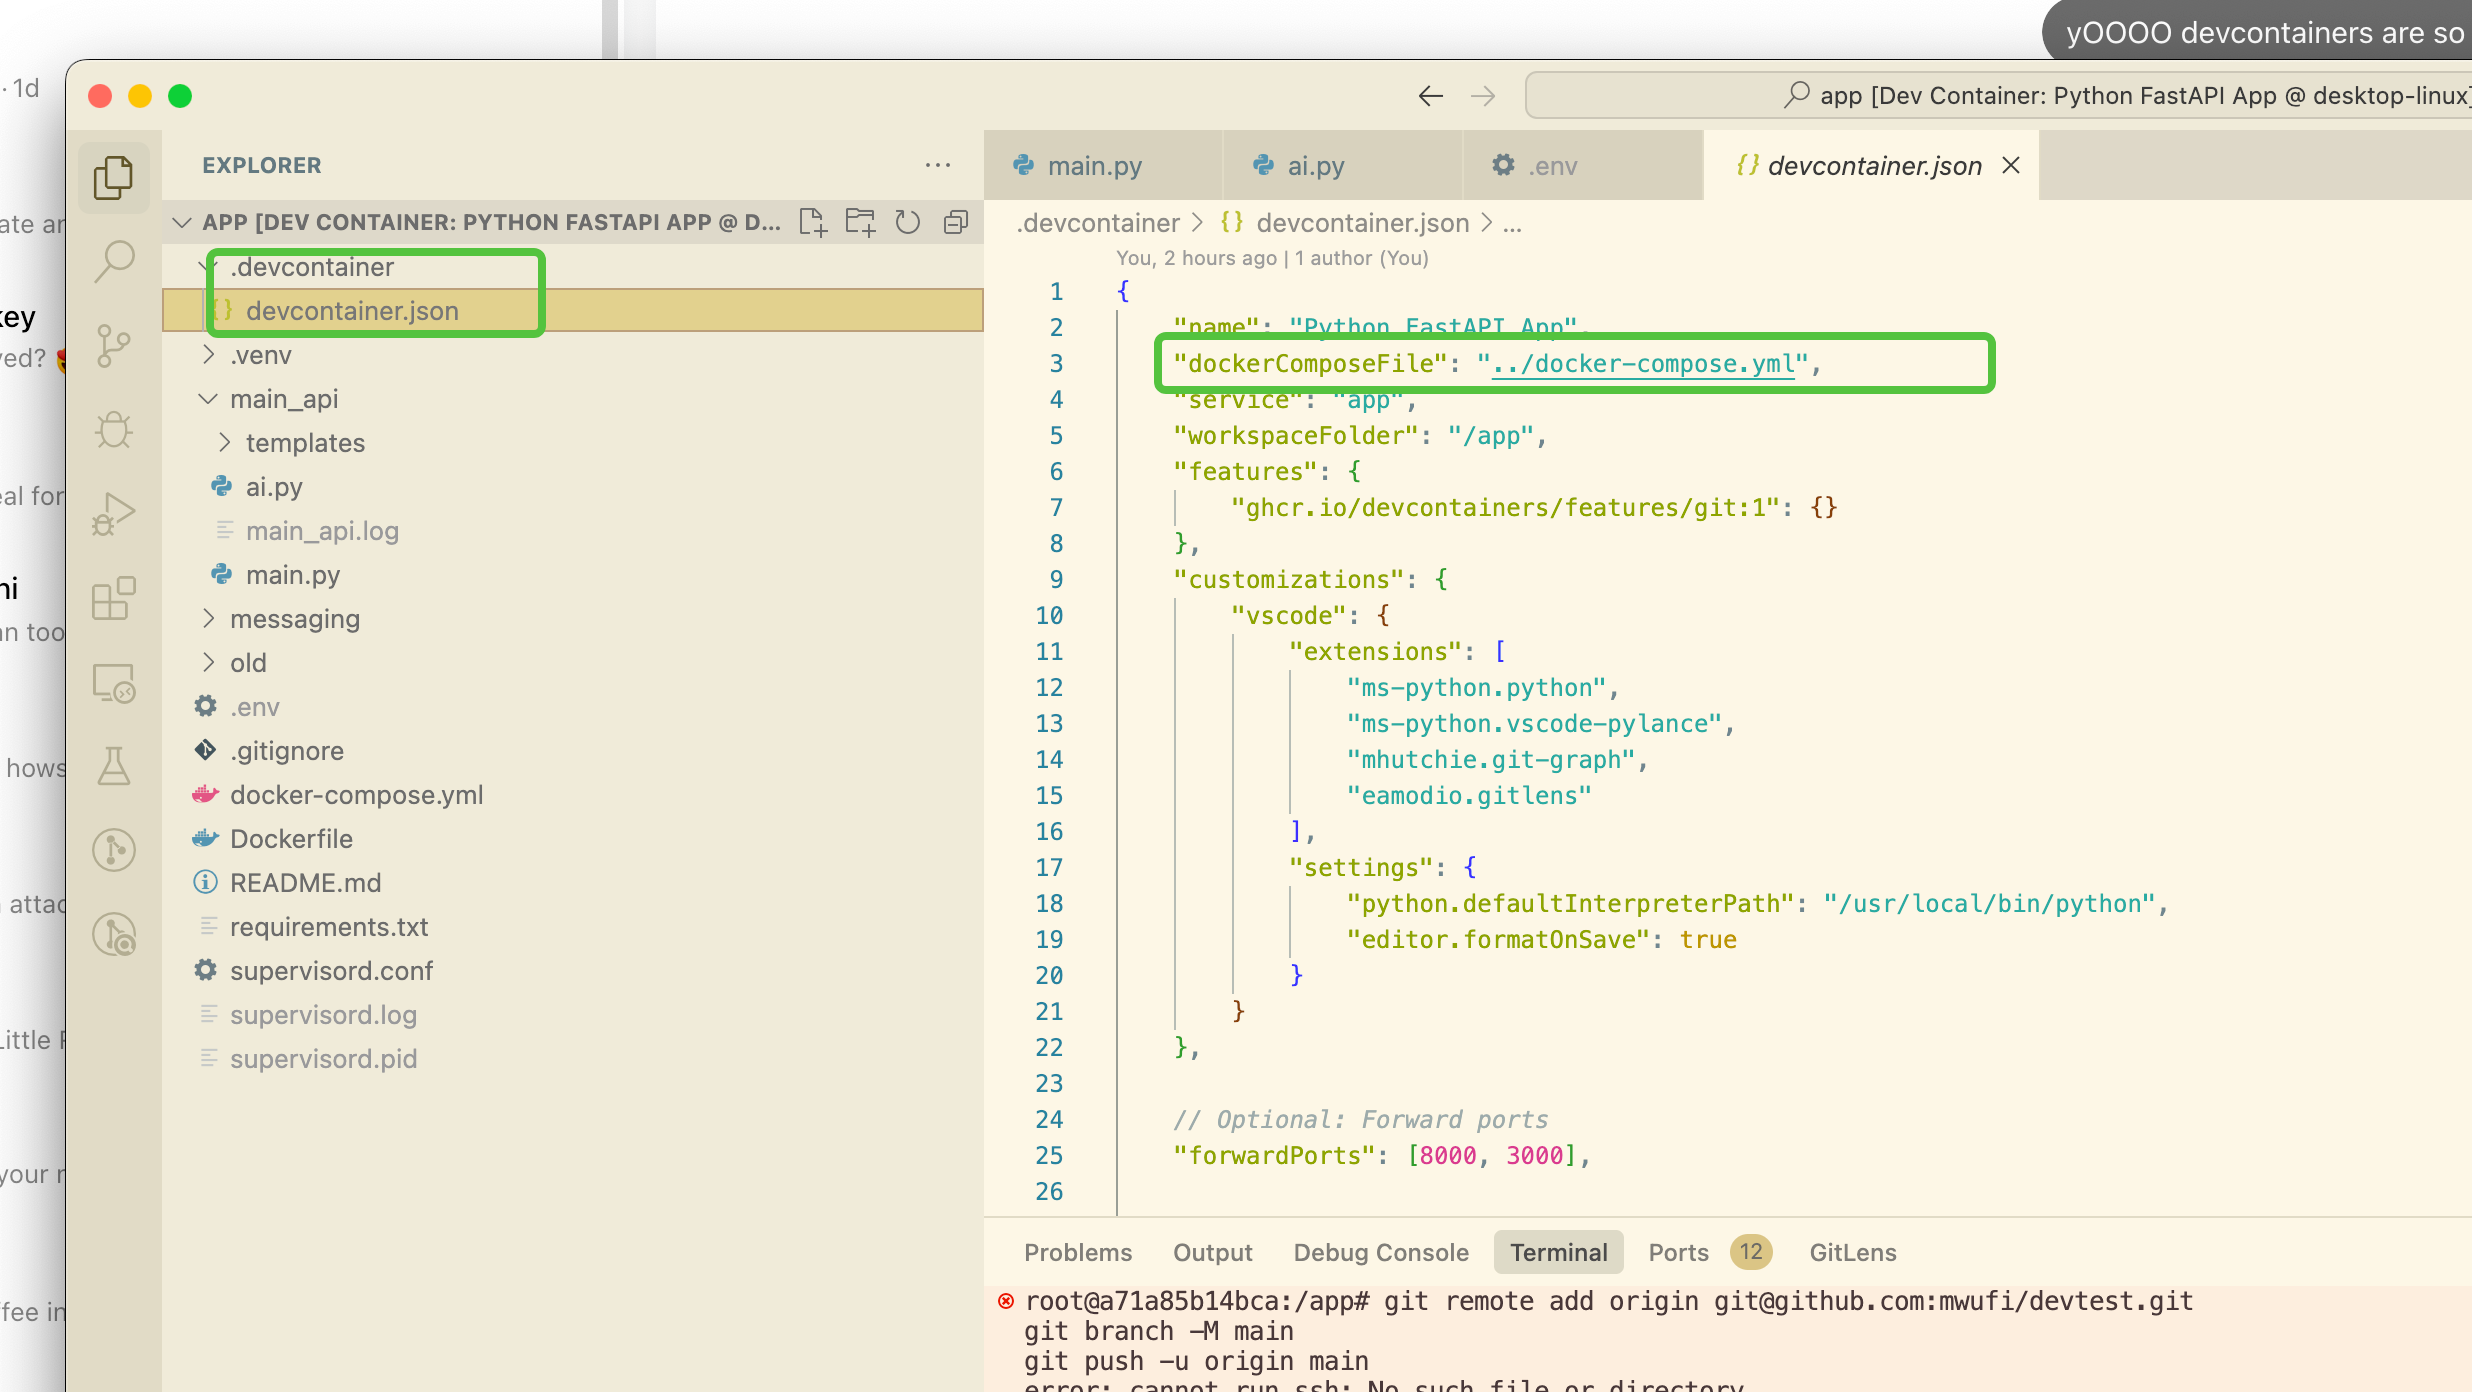This screenshot has height=1392, width=2472.
Task: Open the Search view in activity bar
Action: pos(114,261)
